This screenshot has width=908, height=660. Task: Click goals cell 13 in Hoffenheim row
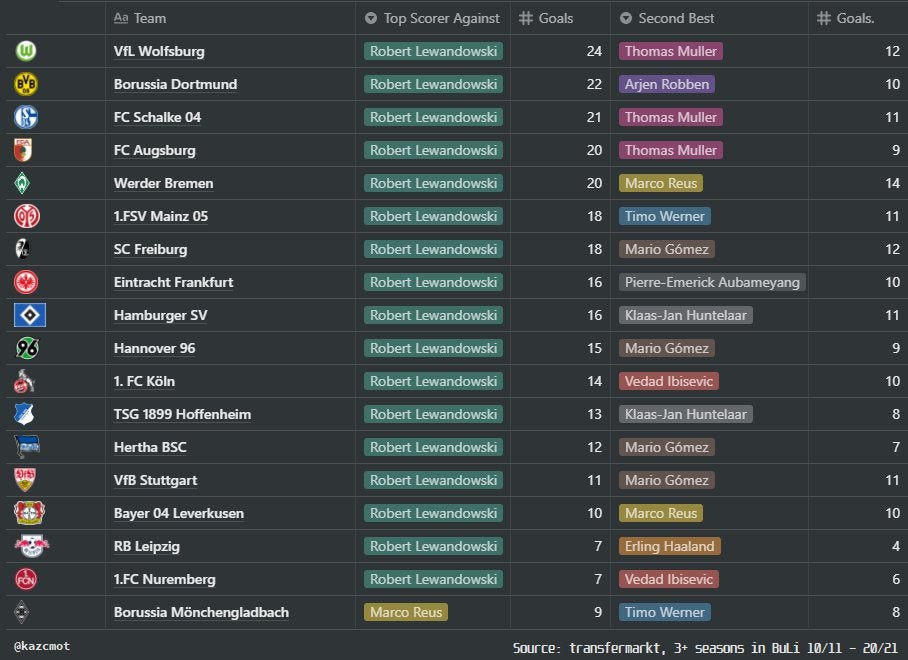[x=560, y=414]
